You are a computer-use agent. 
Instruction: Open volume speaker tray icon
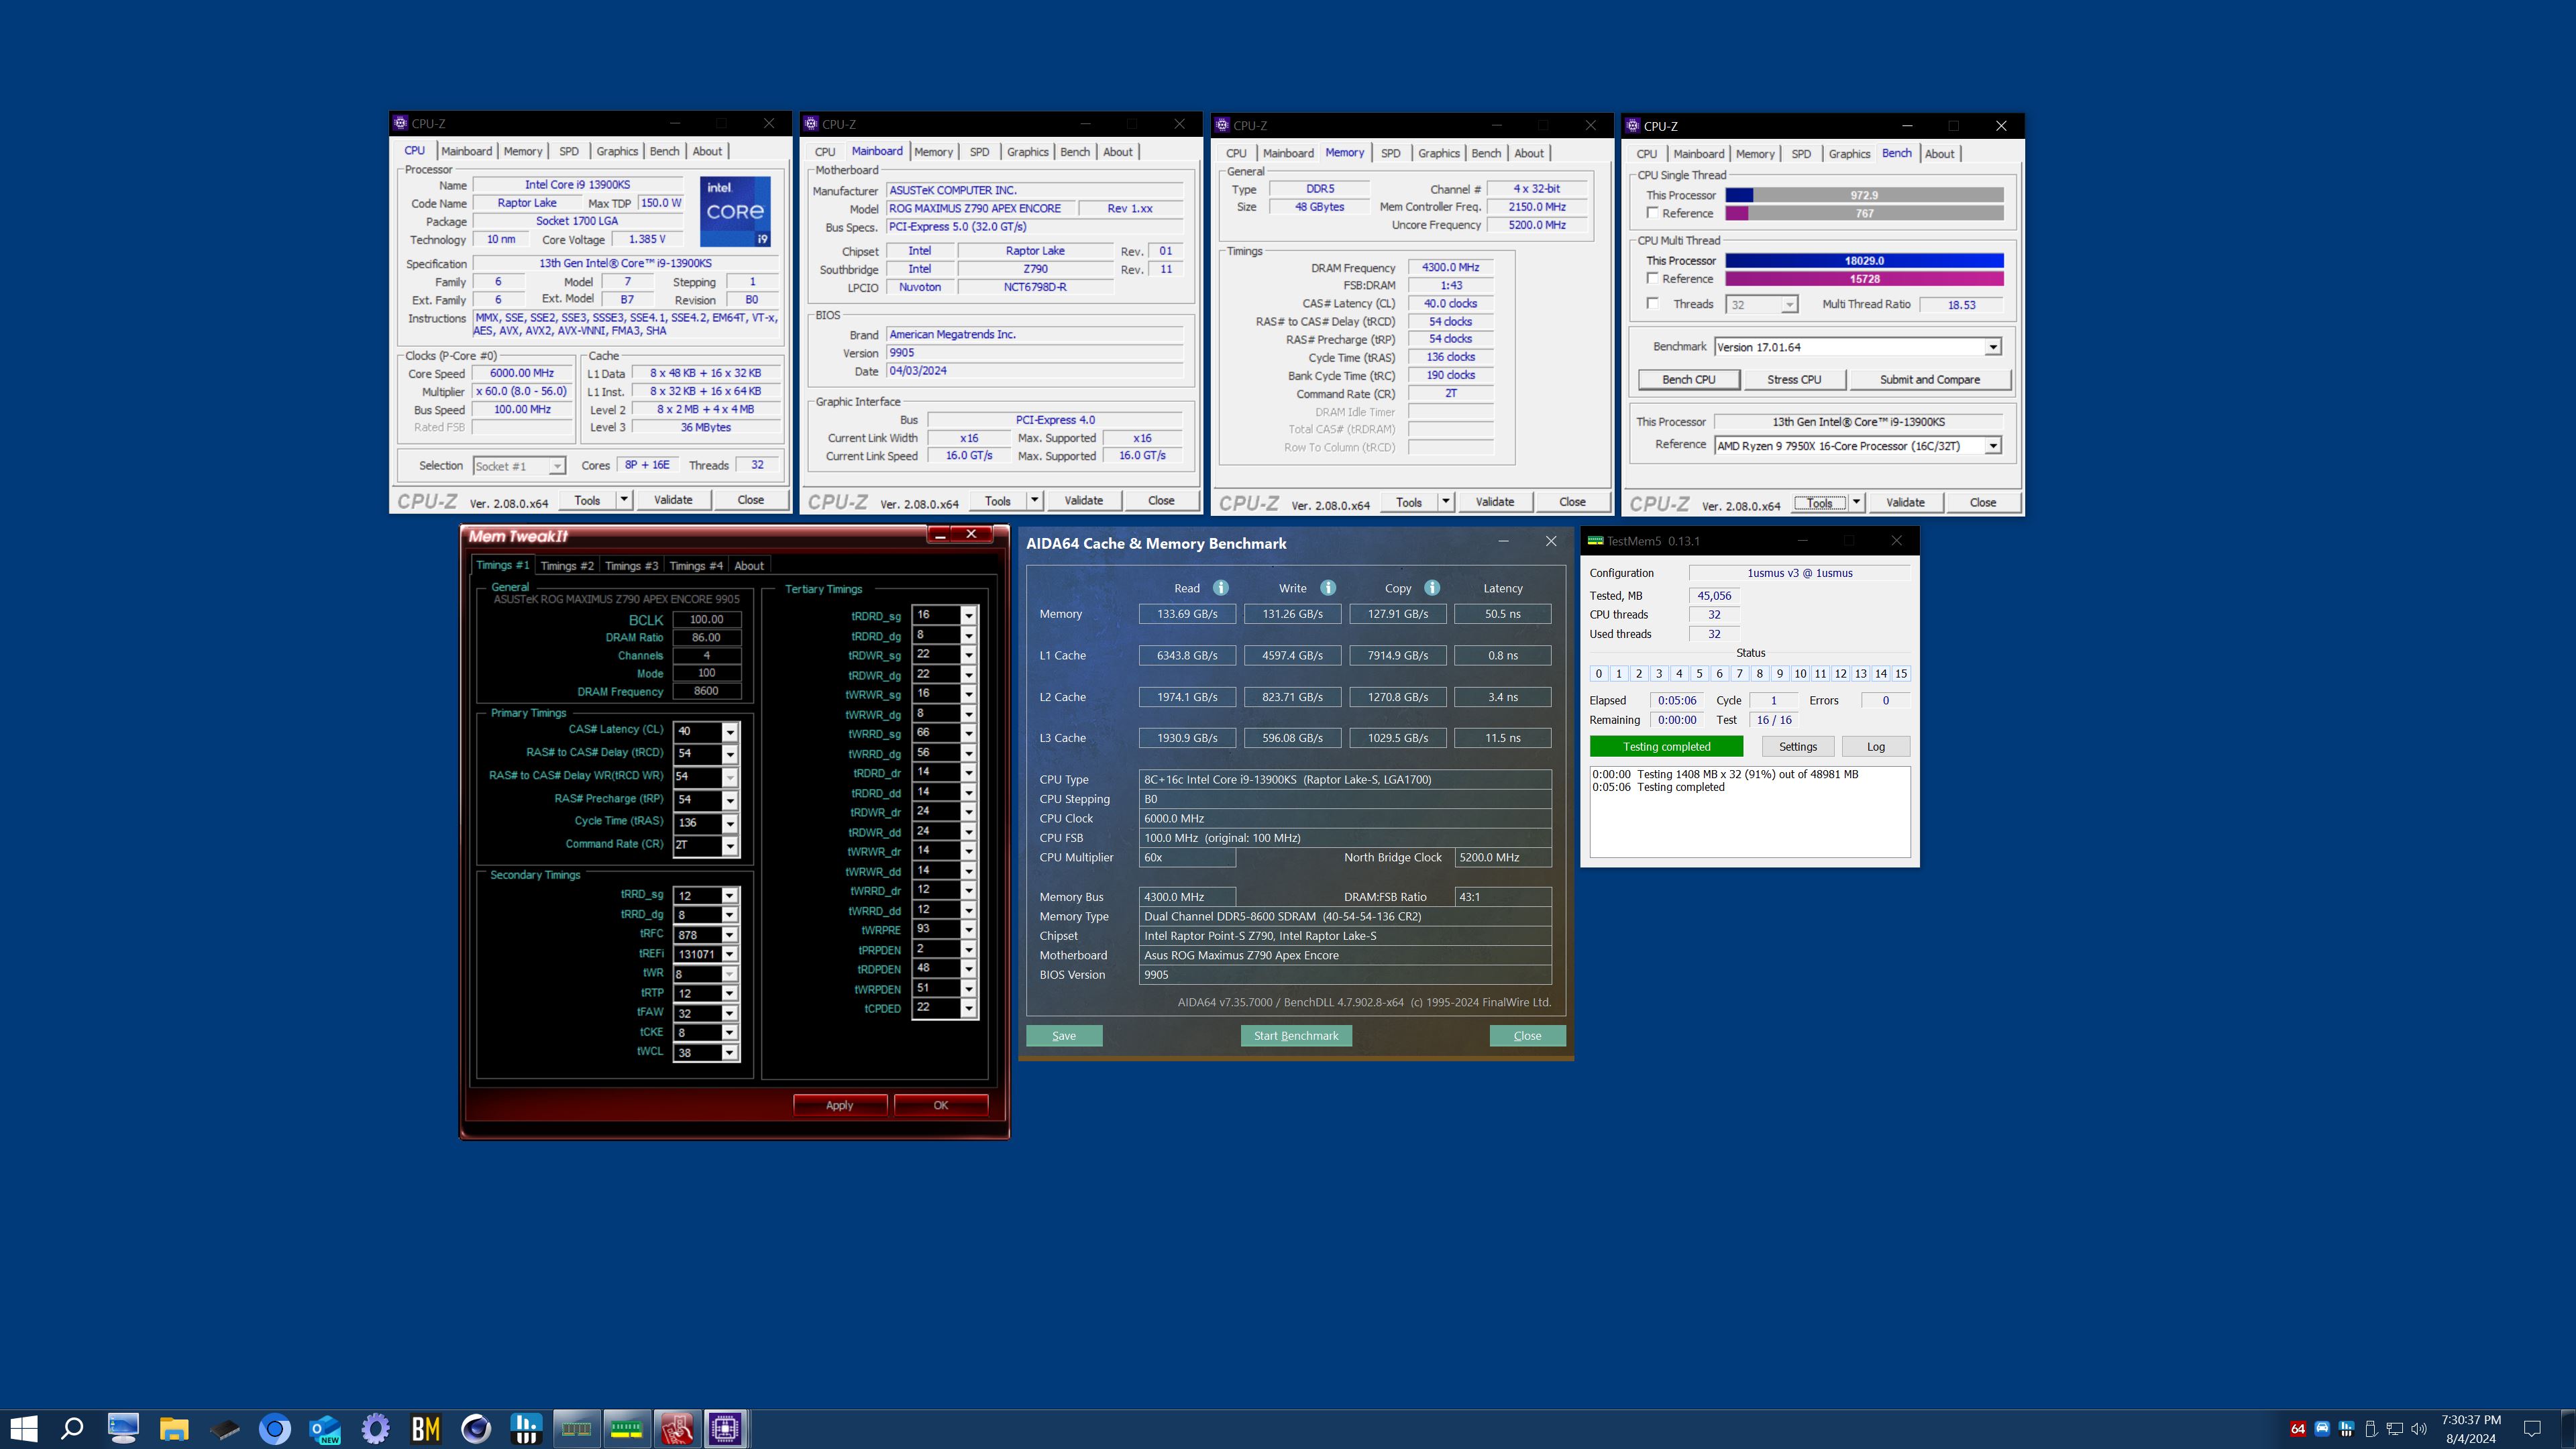(x=2419, y=1429)
